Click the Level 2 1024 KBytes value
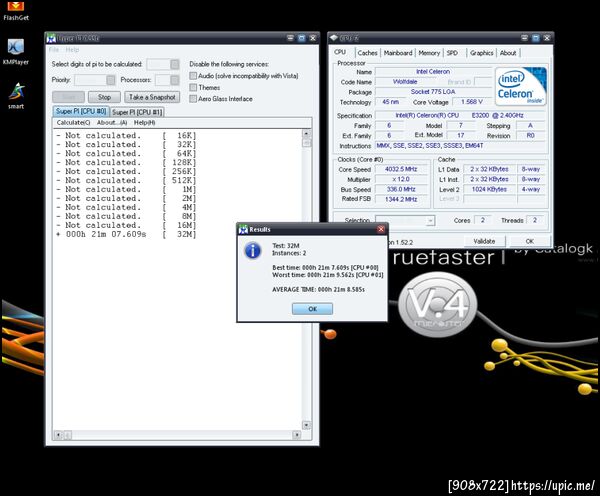600x496 pixels. coord(489,189)
